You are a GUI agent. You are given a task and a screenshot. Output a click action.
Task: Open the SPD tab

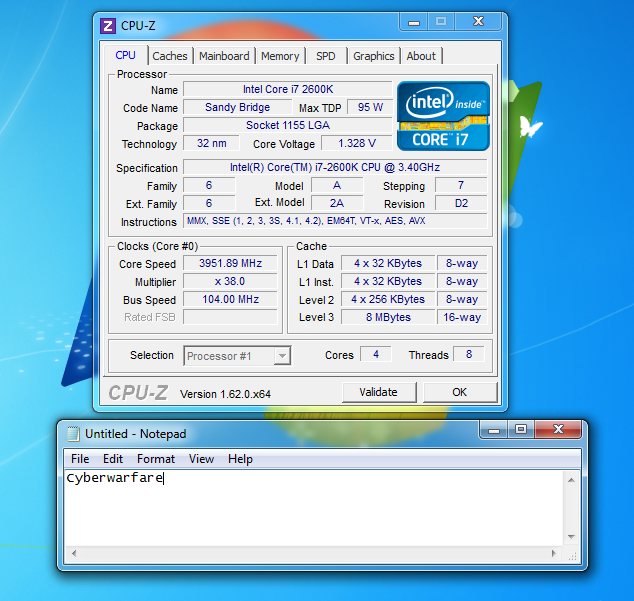[325, 56]
